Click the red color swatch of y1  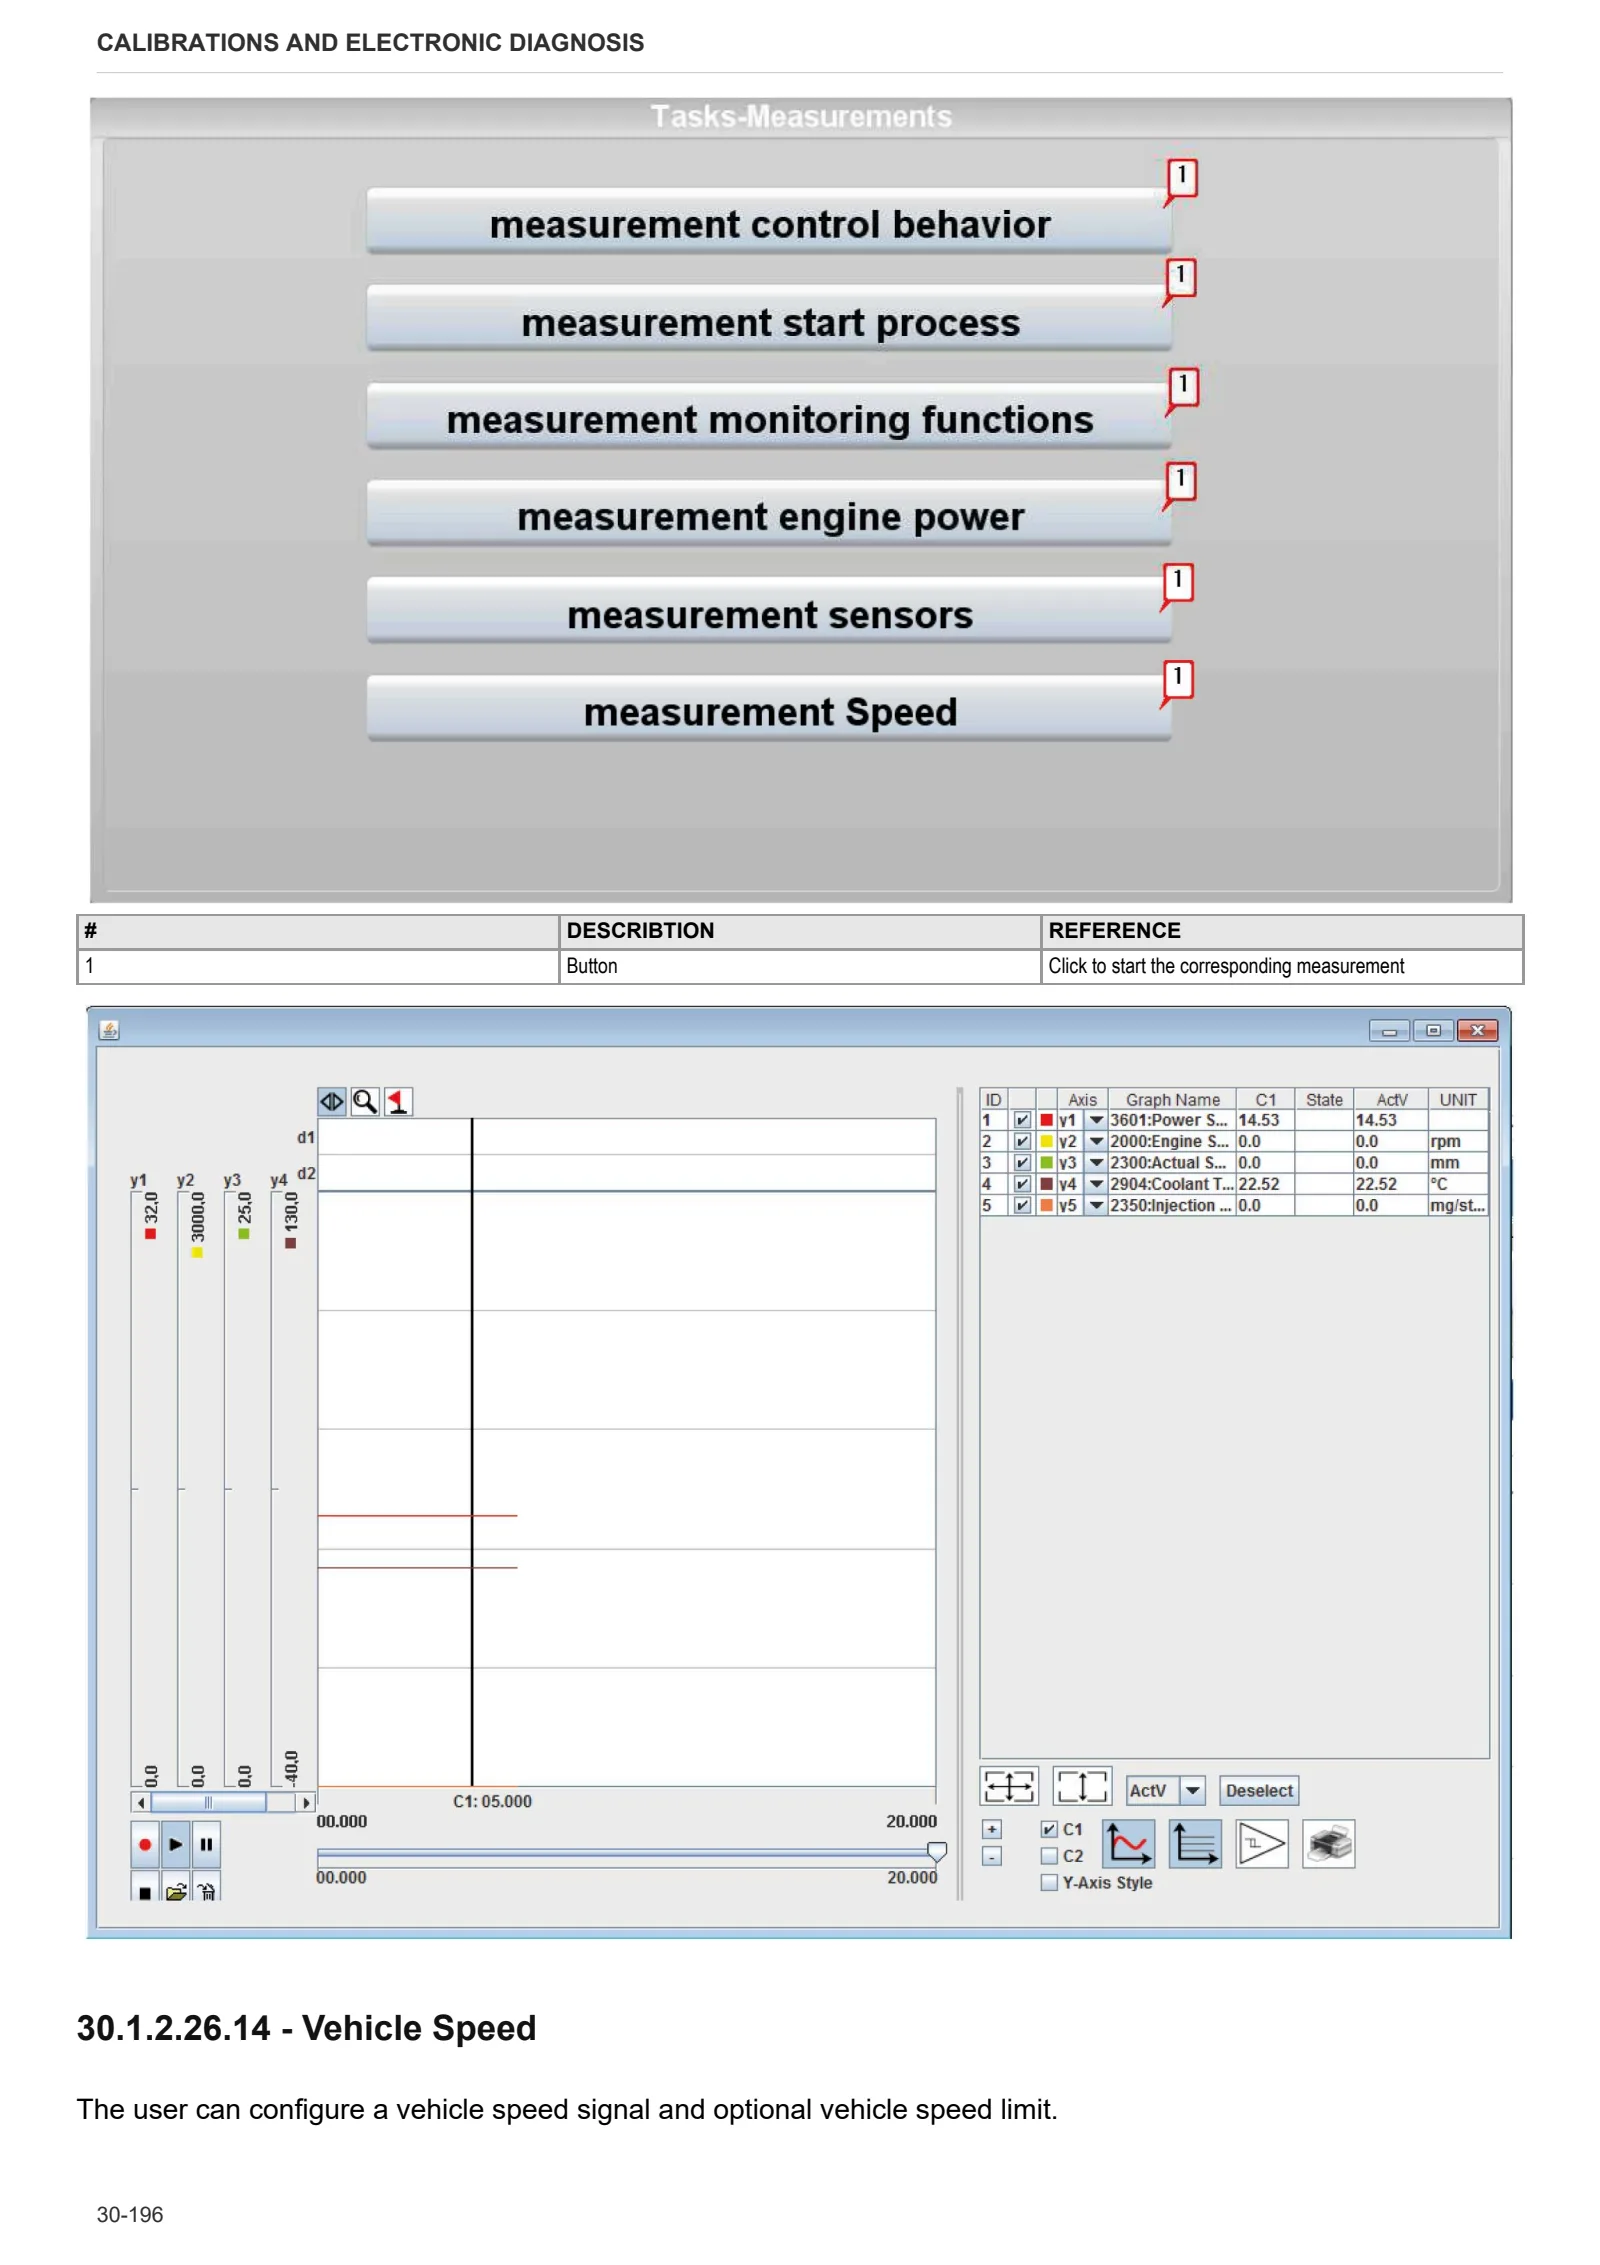(x=1046, y=1120)
